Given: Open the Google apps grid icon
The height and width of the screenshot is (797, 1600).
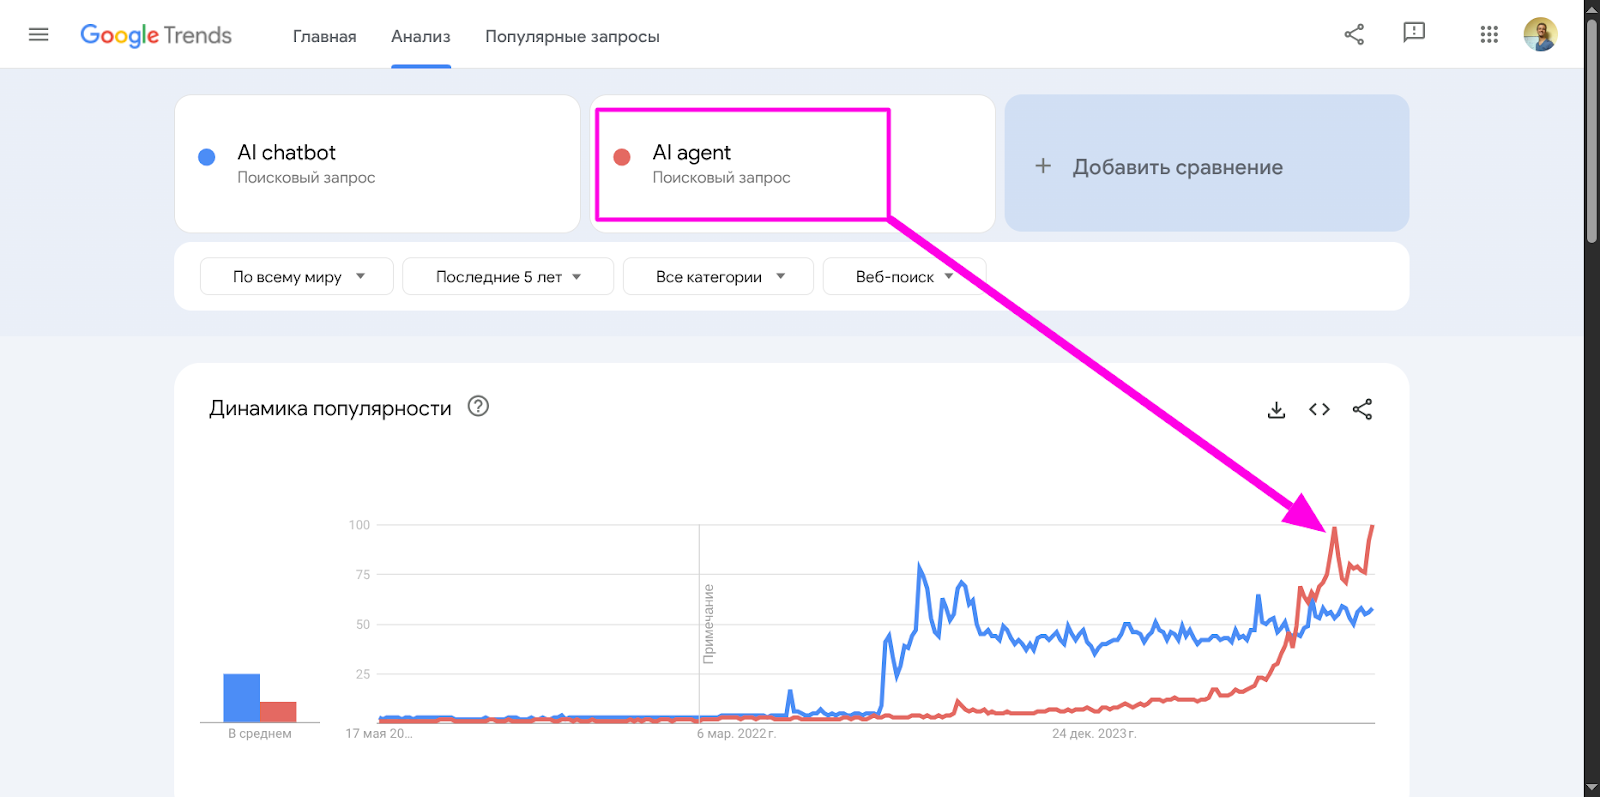Looking at the screenshot, I should coord(1488,33).
